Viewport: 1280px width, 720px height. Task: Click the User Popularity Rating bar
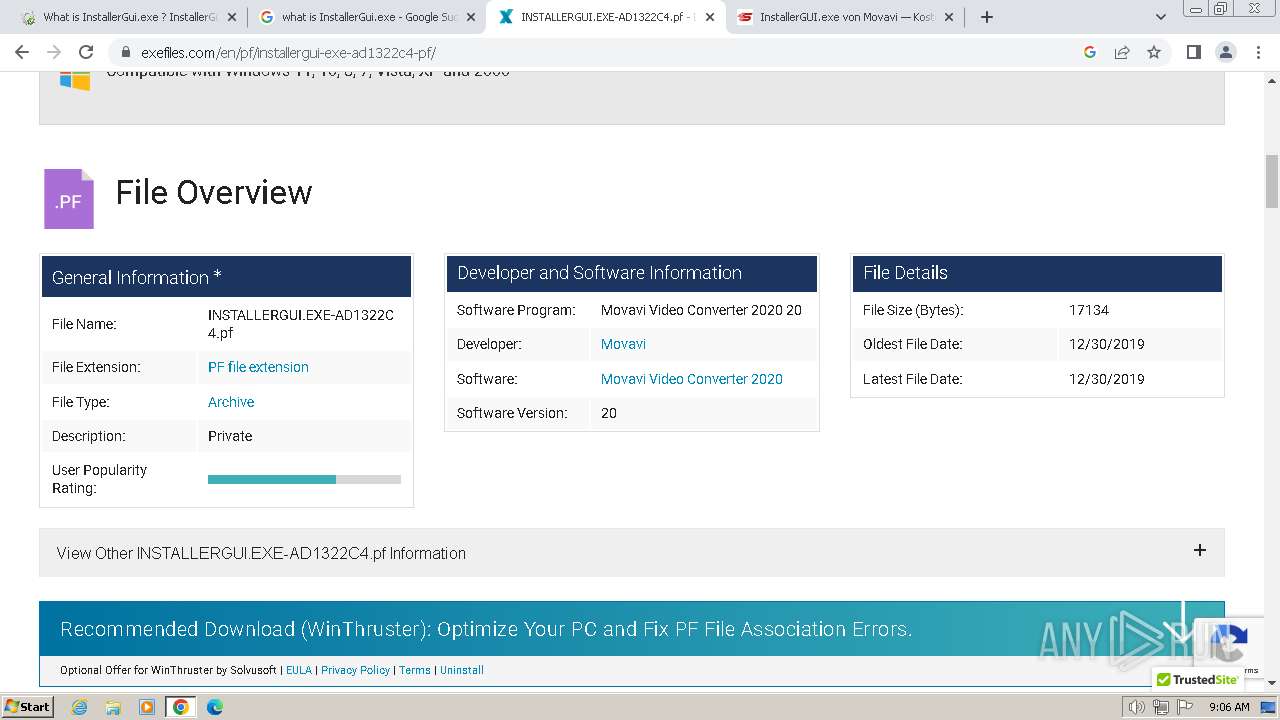[304, 479]
